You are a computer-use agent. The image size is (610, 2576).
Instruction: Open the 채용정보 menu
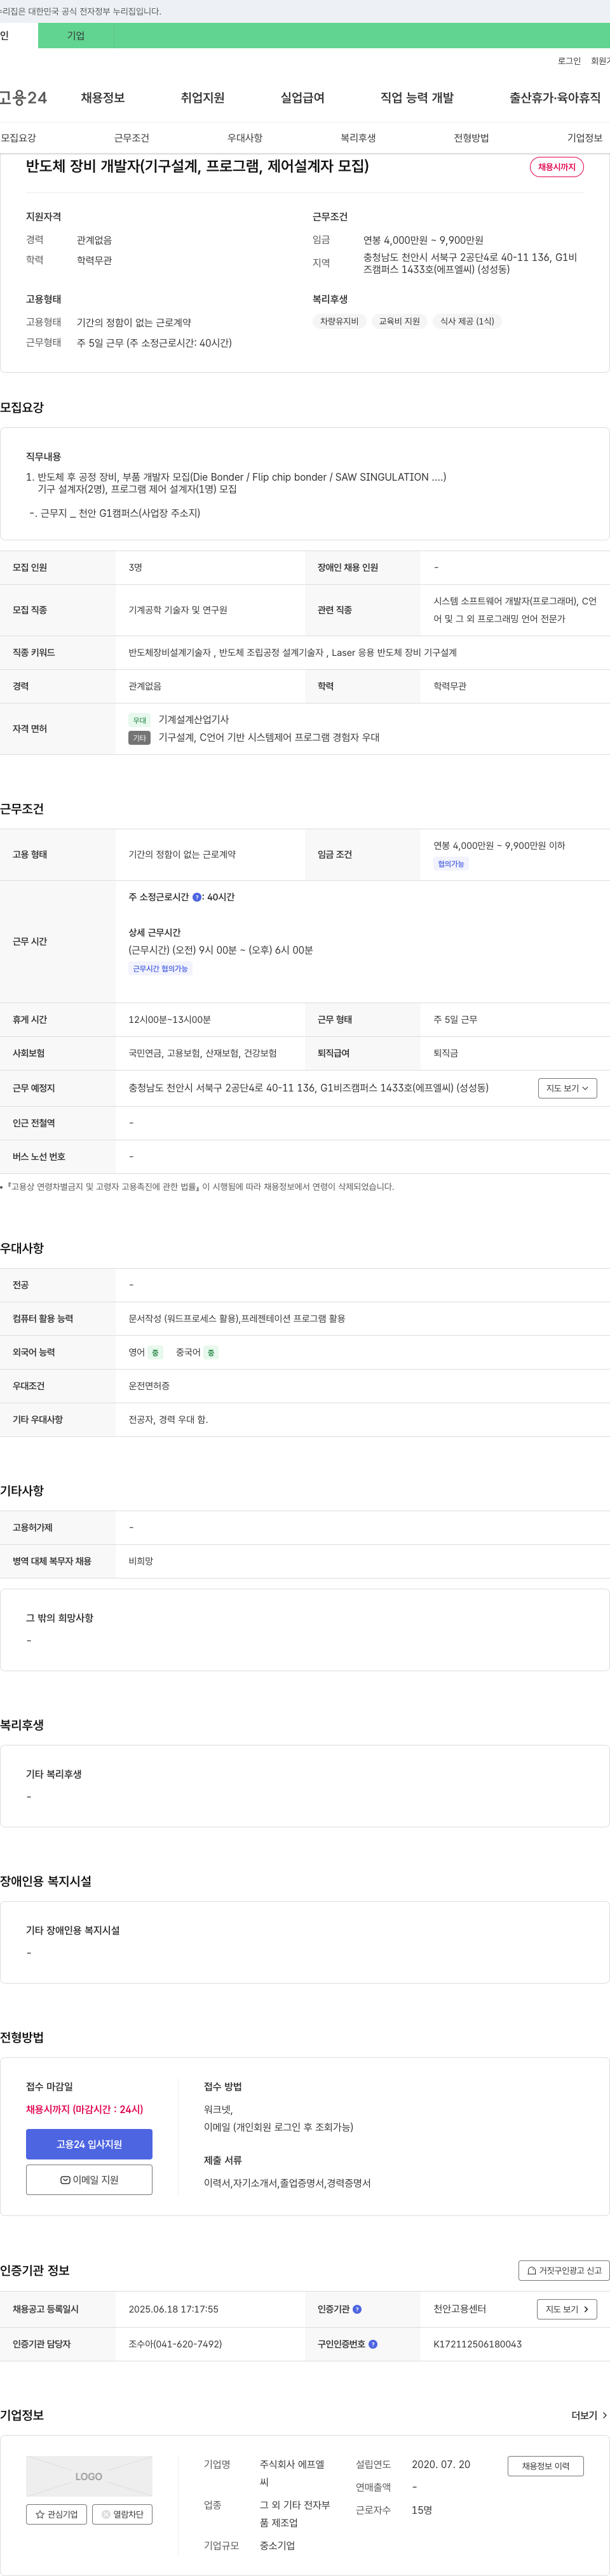tap(103, 98)
